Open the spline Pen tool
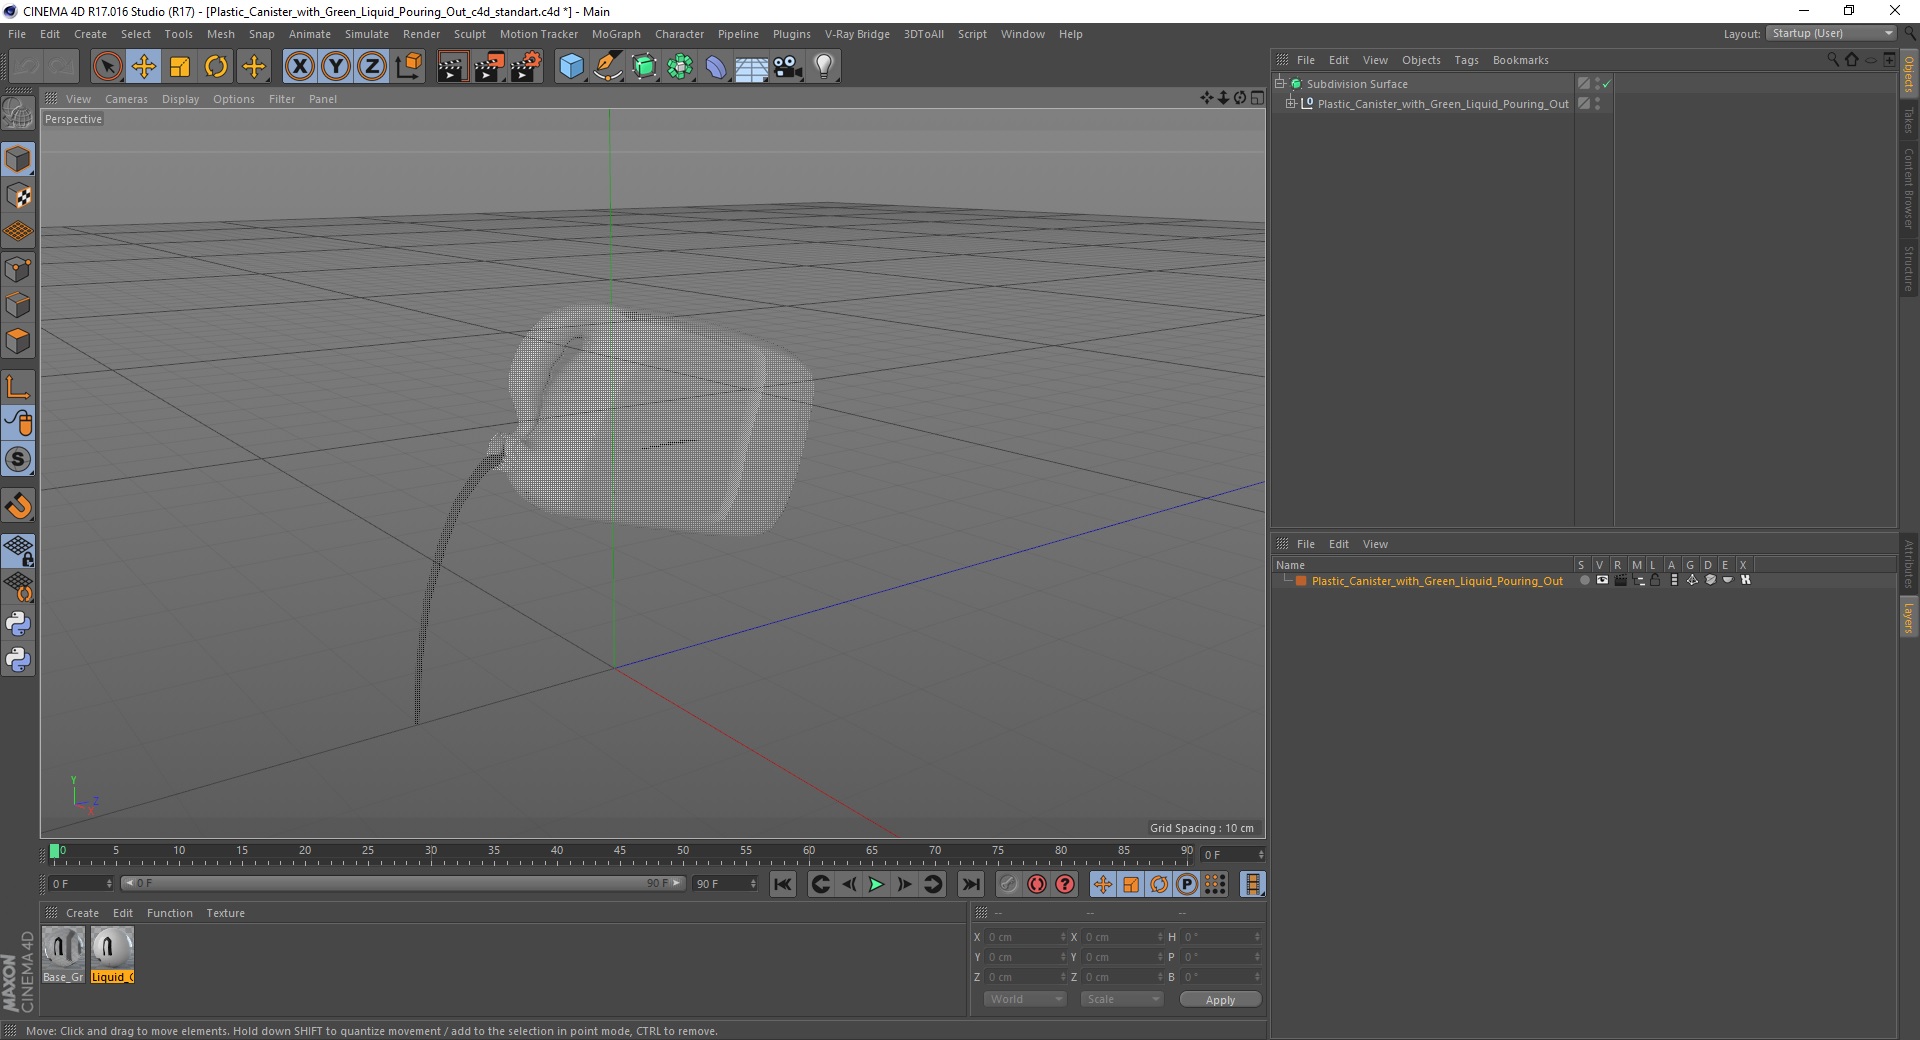The image size is (1920, 1040). pos(607,67)
